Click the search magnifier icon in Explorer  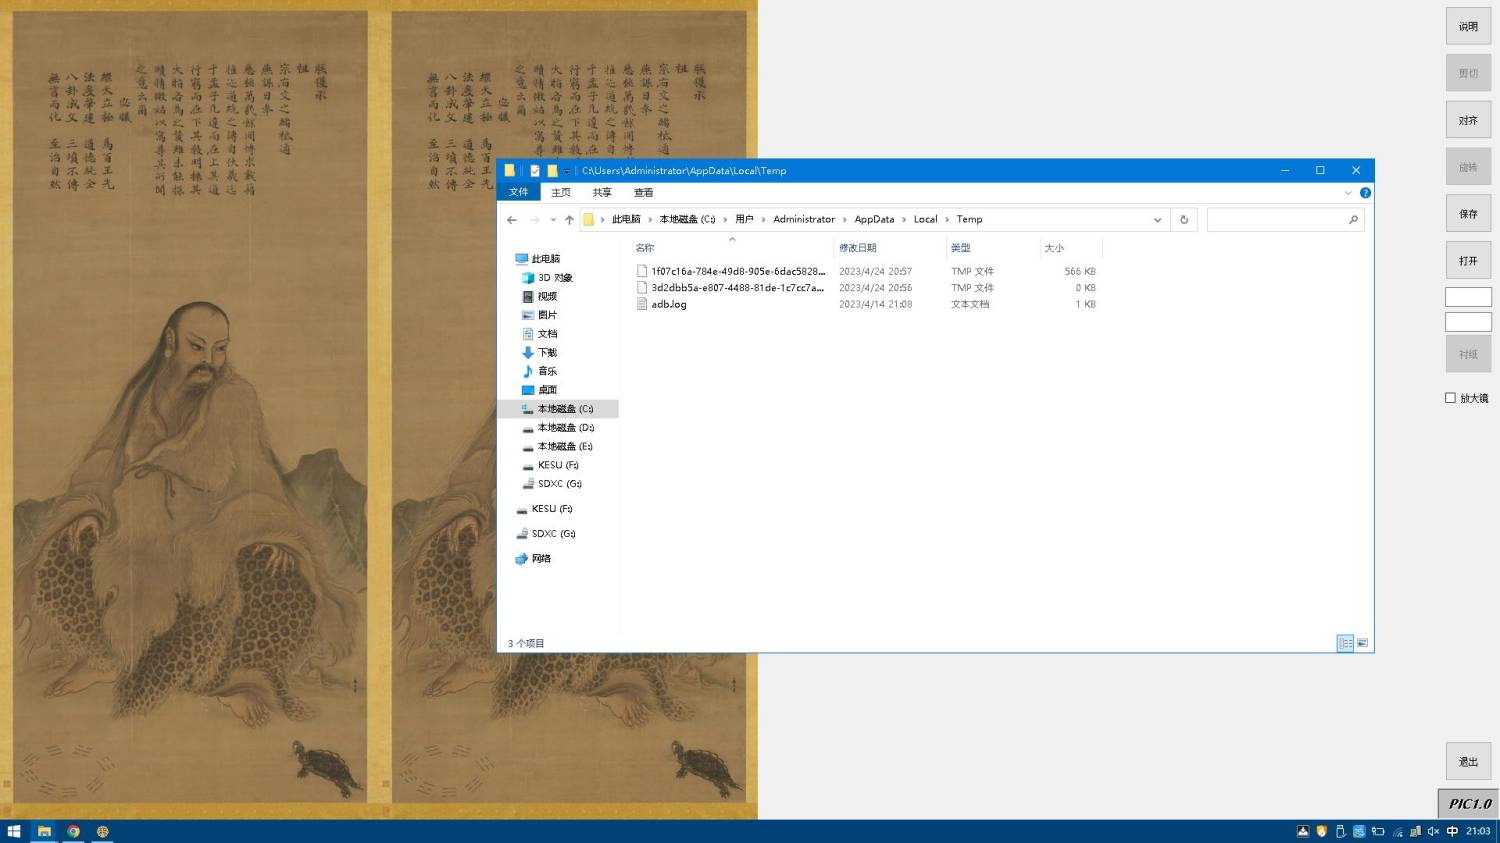pyautogui.click(x=1353, y=220)
